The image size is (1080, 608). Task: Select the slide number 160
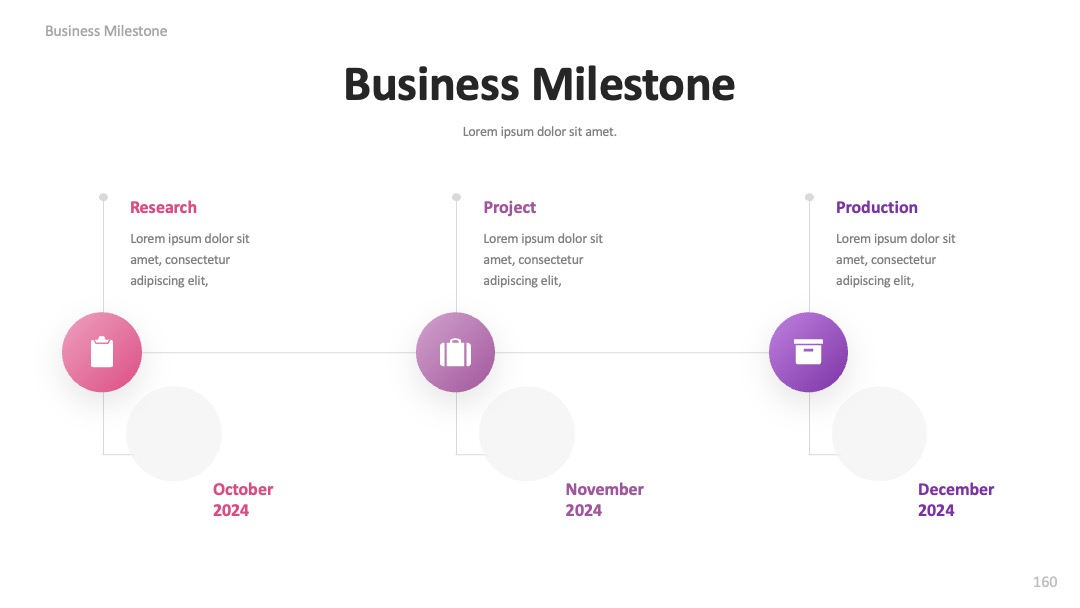1045,582
